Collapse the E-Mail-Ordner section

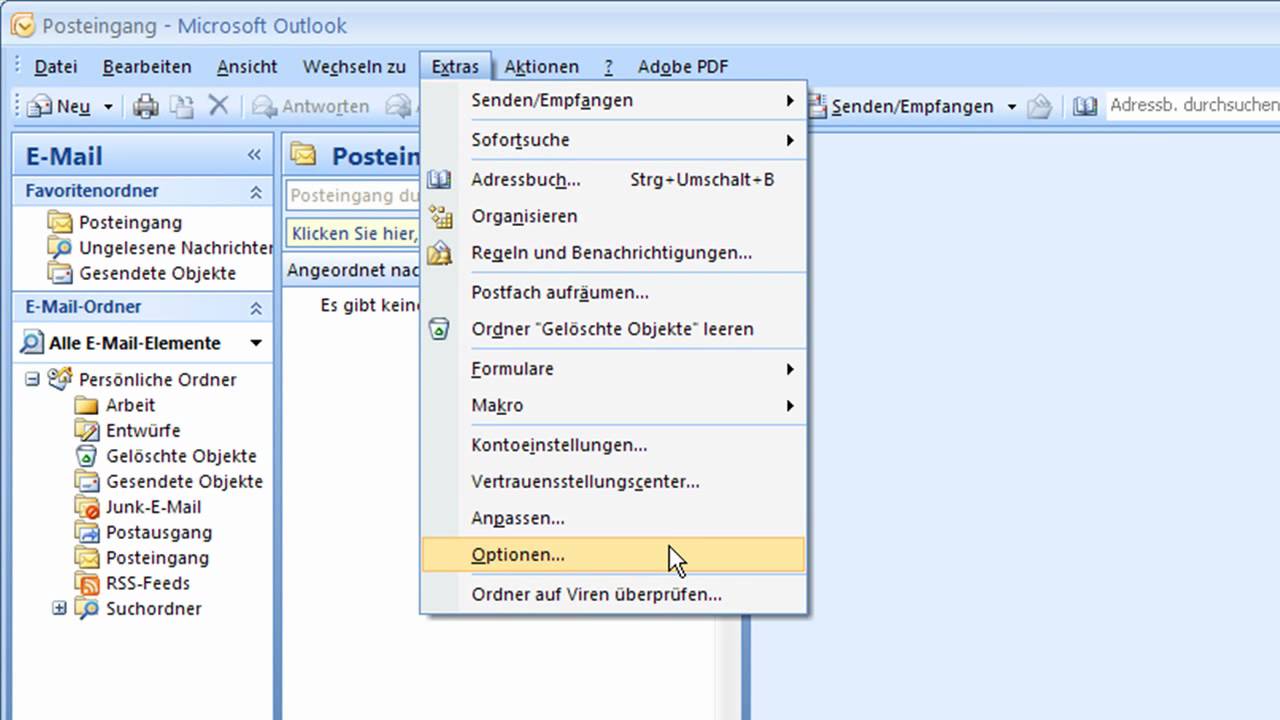coord(256,308)
